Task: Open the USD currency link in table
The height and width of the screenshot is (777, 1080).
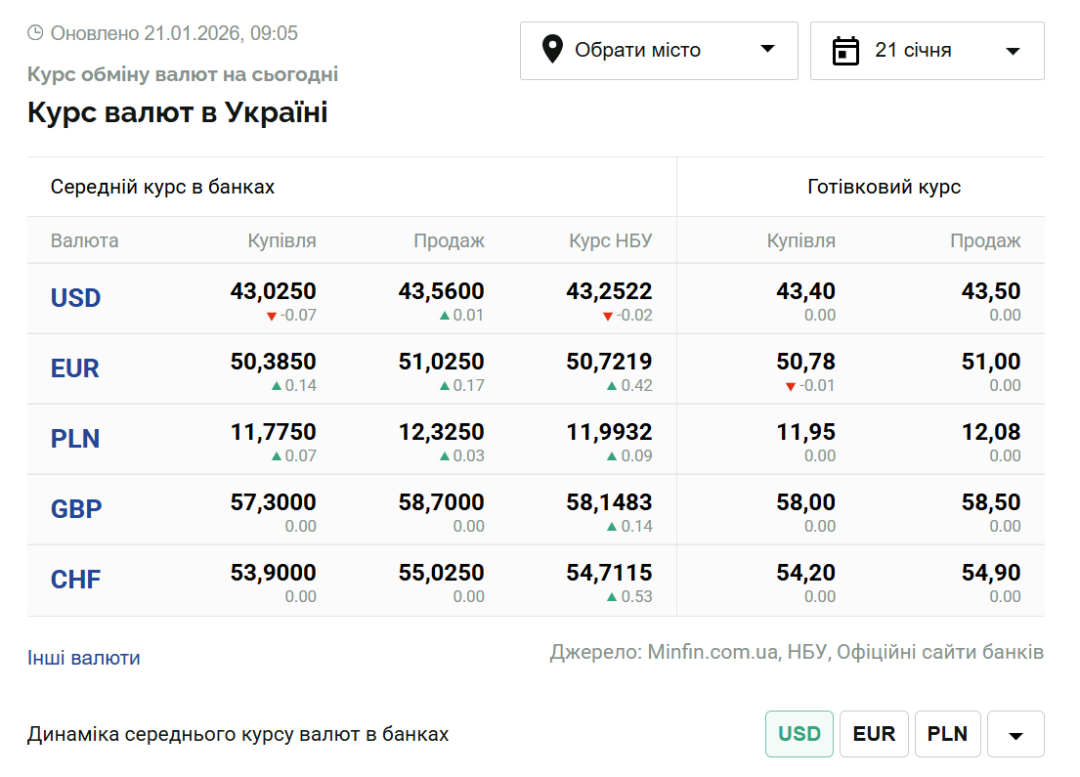Action: pos(76,298)
